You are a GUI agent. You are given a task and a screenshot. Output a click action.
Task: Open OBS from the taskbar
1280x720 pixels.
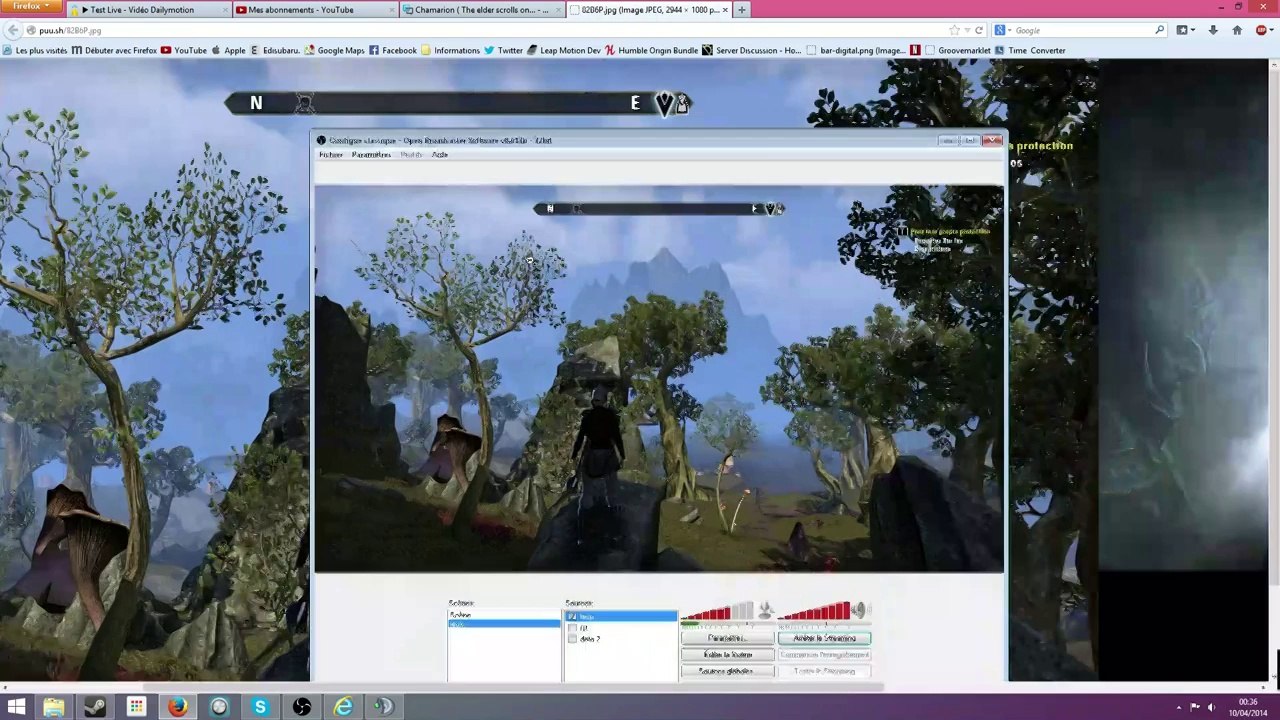coord(301,707)
